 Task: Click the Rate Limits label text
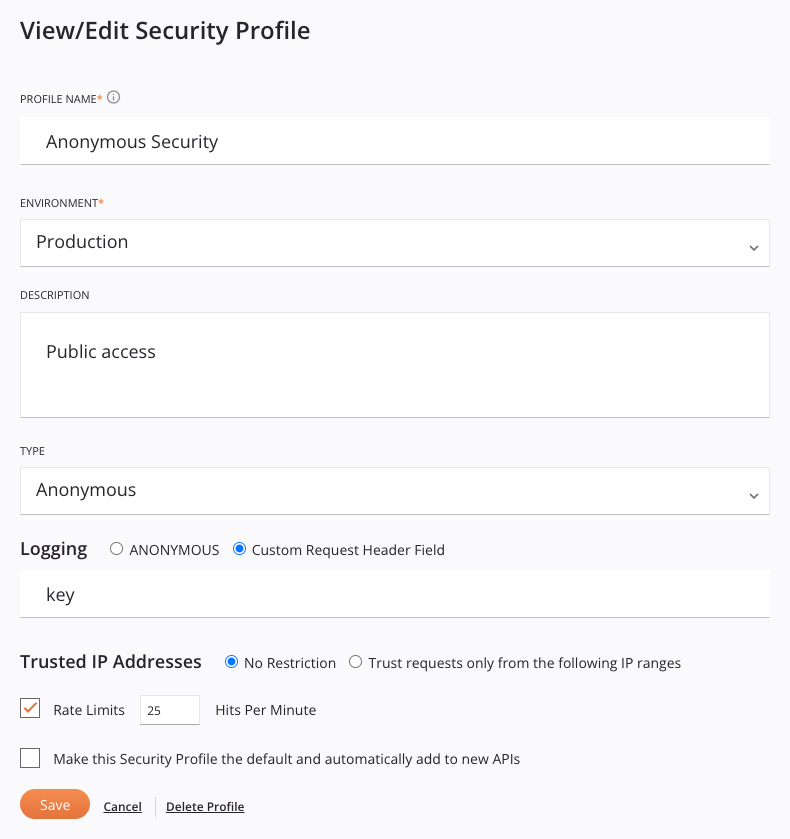pos(89,710)
